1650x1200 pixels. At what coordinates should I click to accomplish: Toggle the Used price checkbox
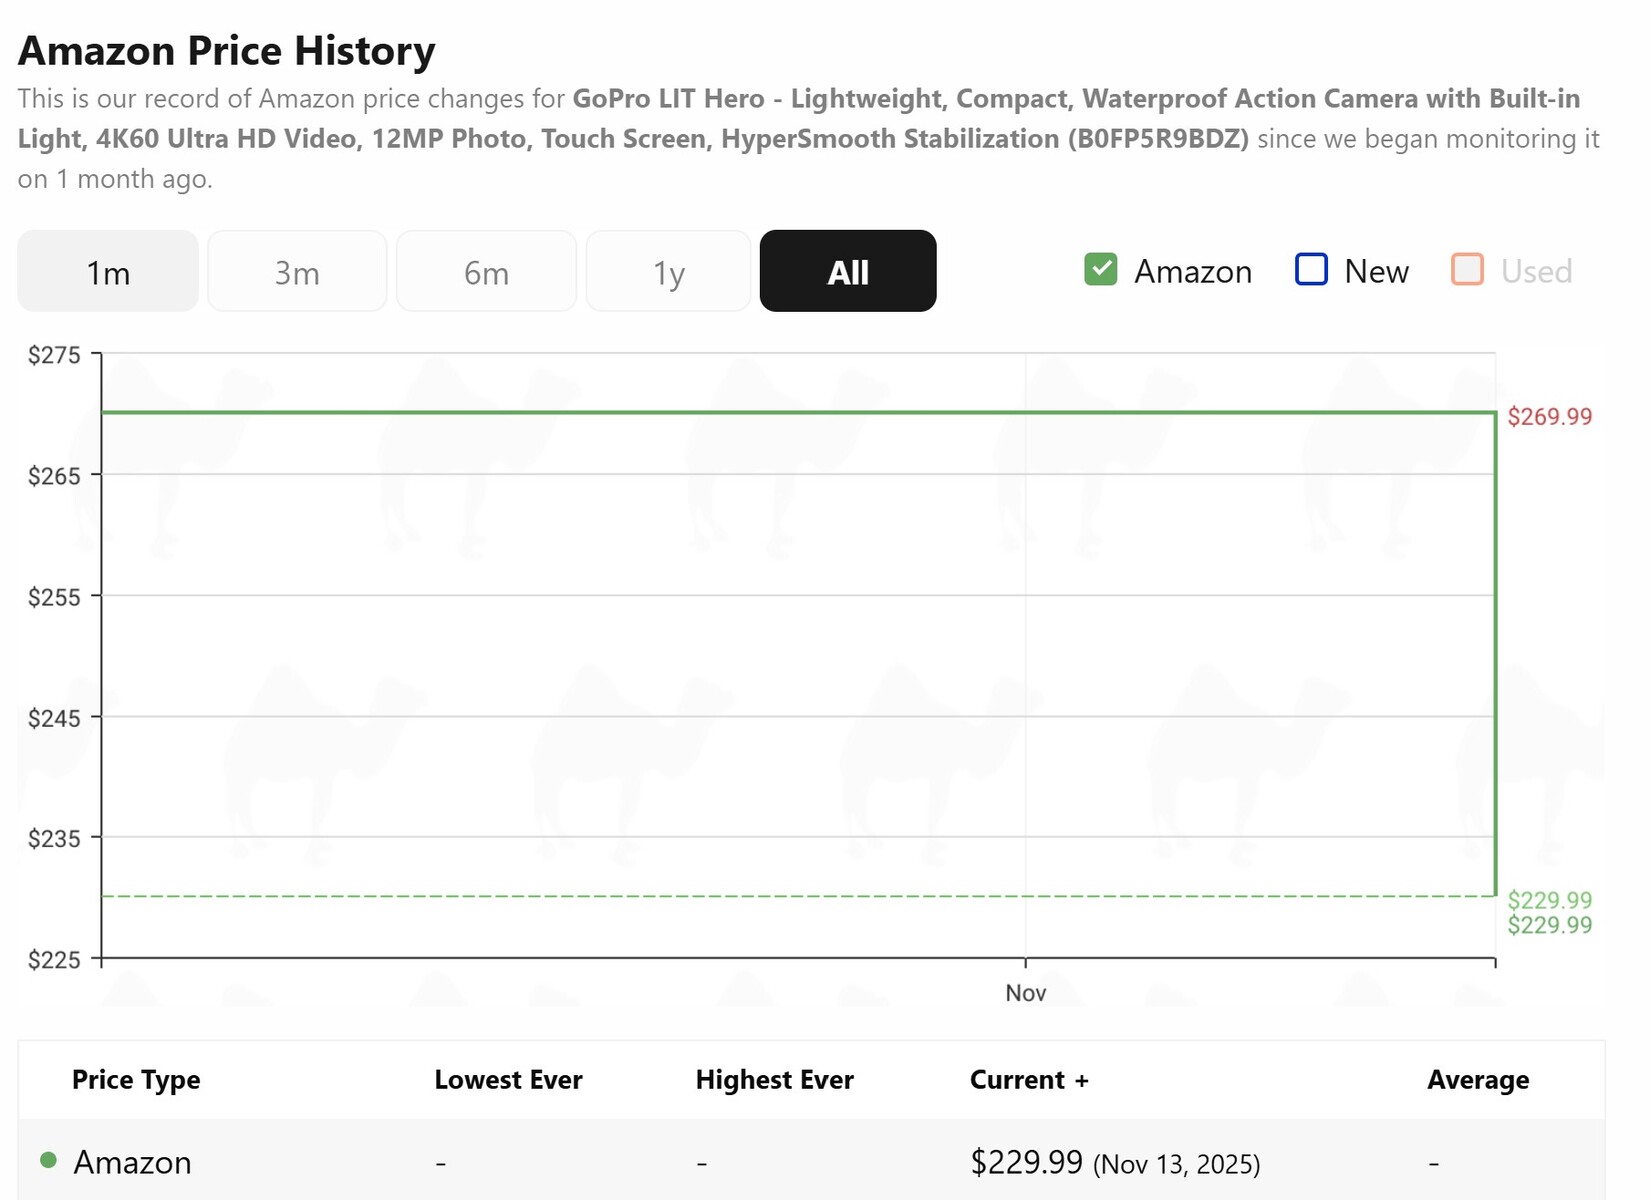[1467, 270]
